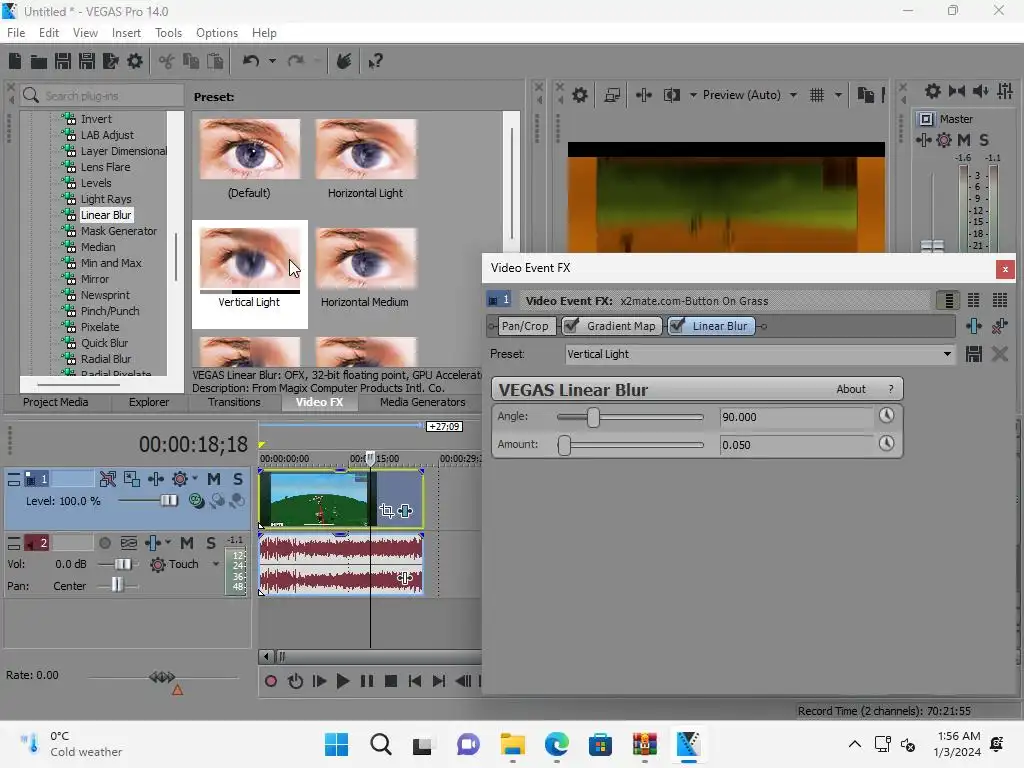The image size is (1024, 768).
Task: Click the What's This help icon
Action: tap(375, 61)
